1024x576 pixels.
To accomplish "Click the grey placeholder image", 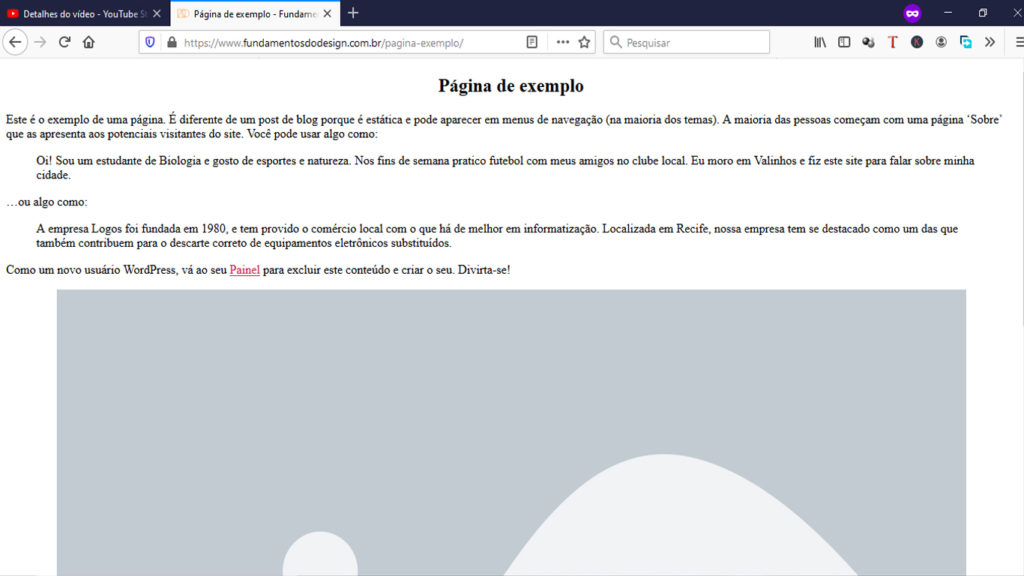I will pyautogui.click(x=511, y=432).
